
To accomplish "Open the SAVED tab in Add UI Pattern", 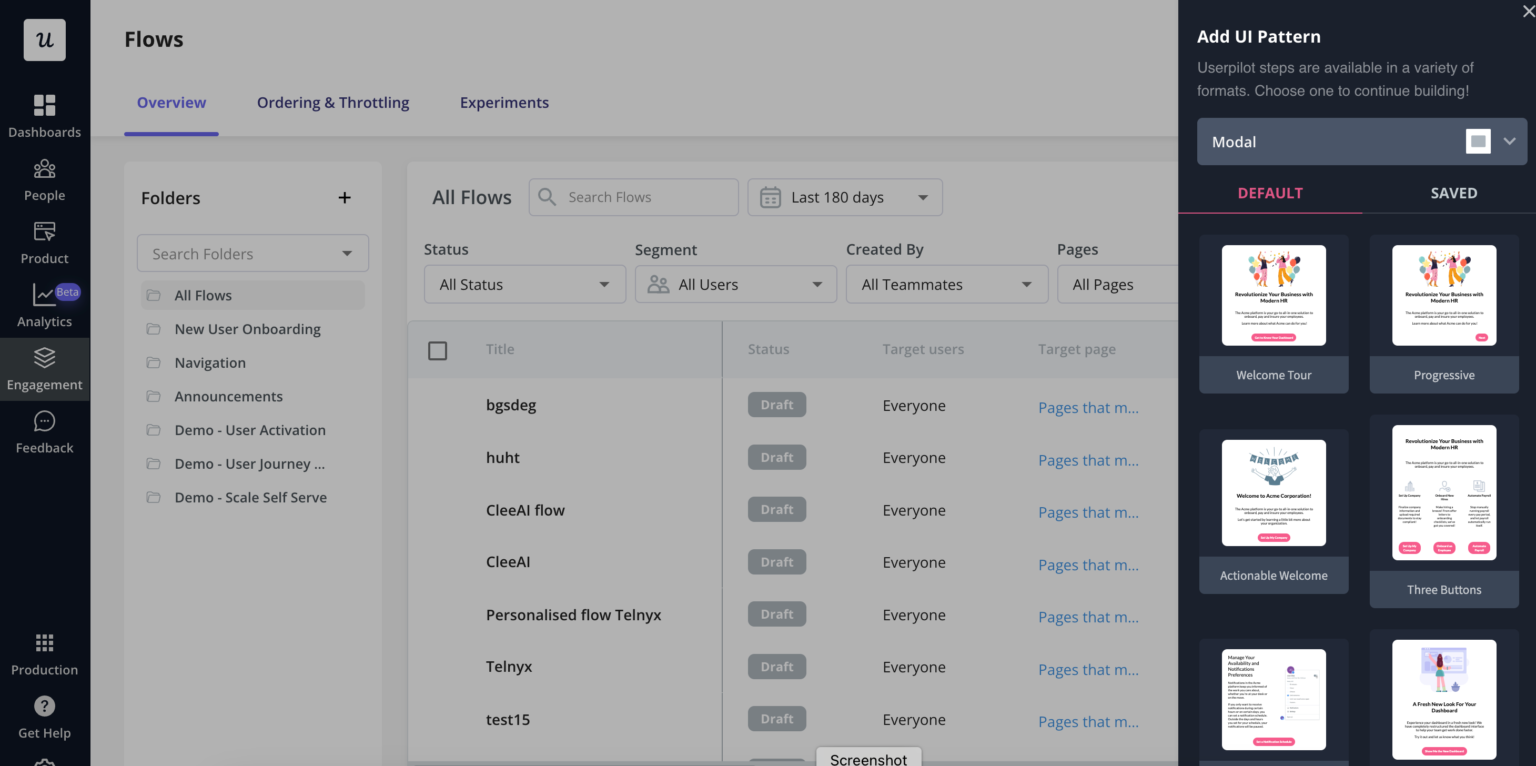I will coord(1454,192).
